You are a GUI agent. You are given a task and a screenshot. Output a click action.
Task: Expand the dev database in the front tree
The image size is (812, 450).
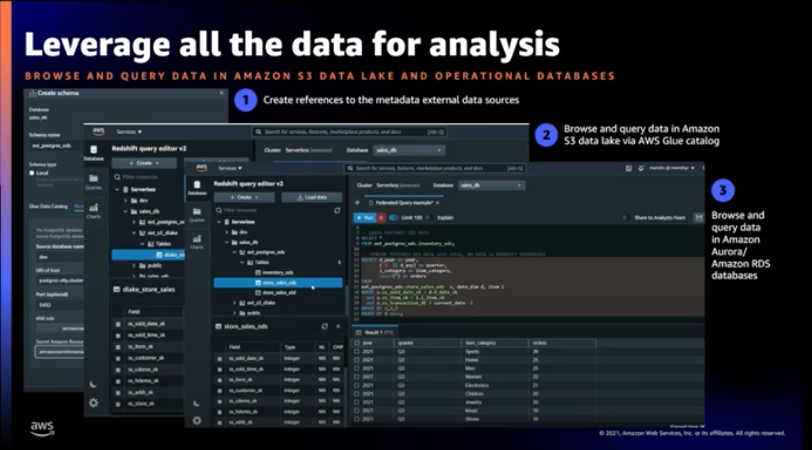coord(227,232)
